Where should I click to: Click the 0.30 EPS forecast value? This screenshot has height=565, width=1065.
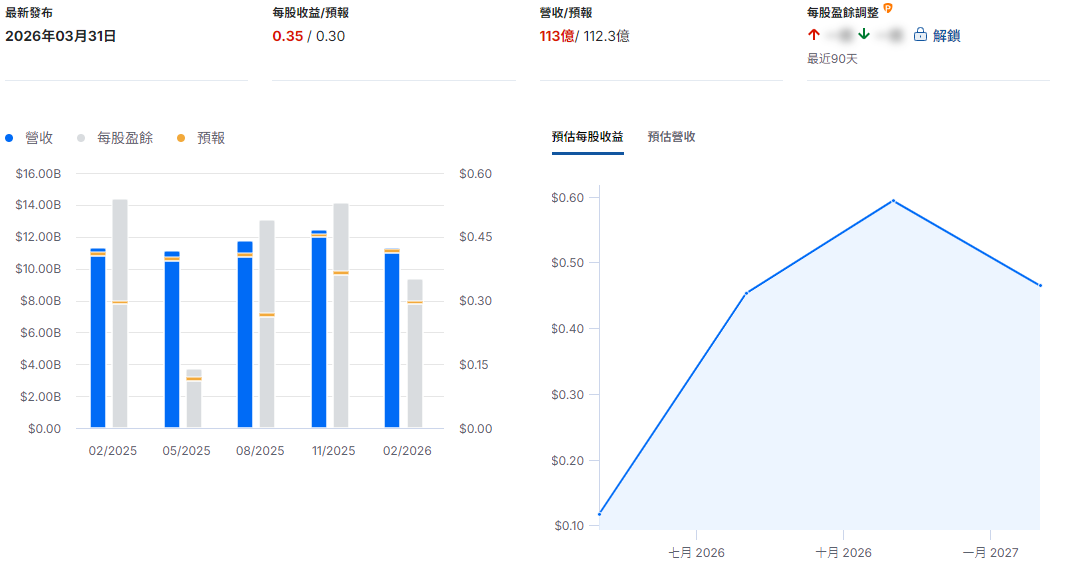pyautogui.click(x=330, y=36)
